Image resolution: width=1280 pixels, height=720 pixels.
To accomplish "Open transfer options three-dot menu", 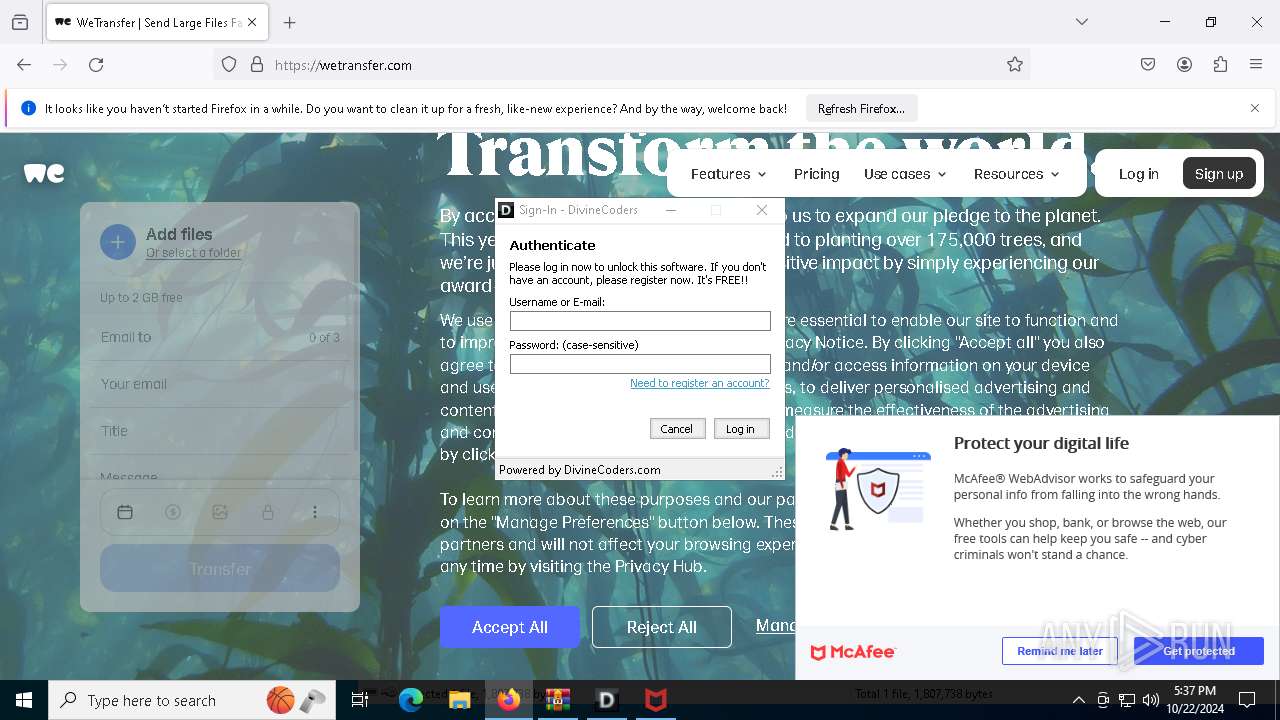I will [315, 512].
